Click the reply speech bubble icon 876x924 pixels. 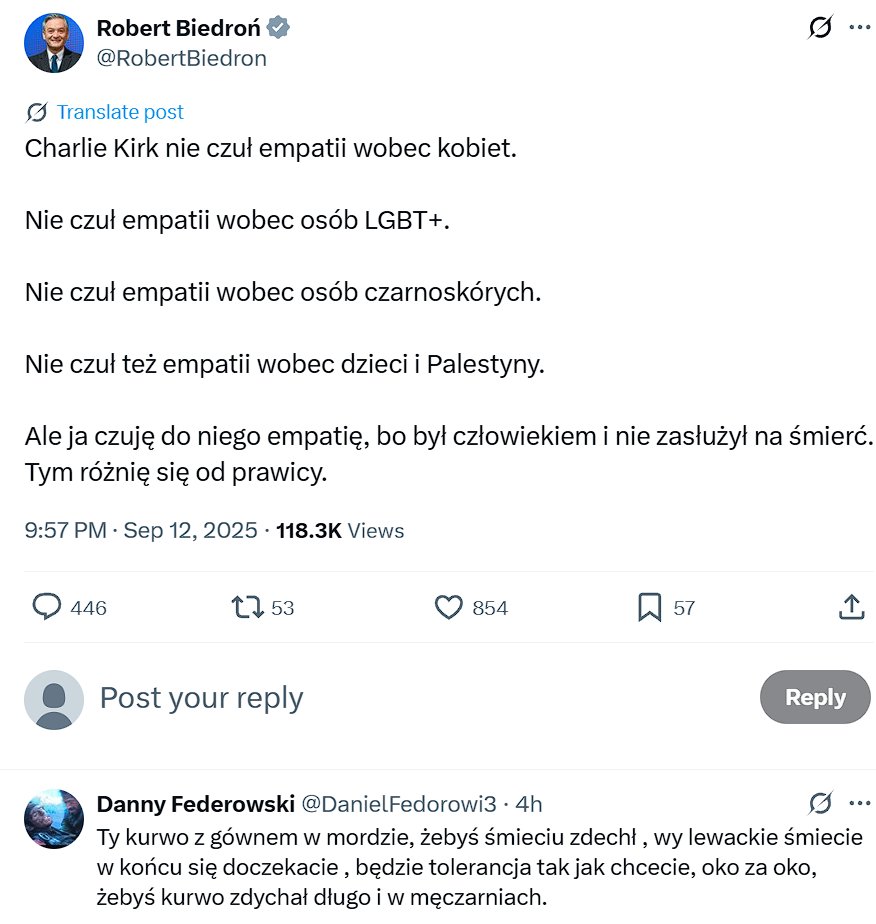48,607
